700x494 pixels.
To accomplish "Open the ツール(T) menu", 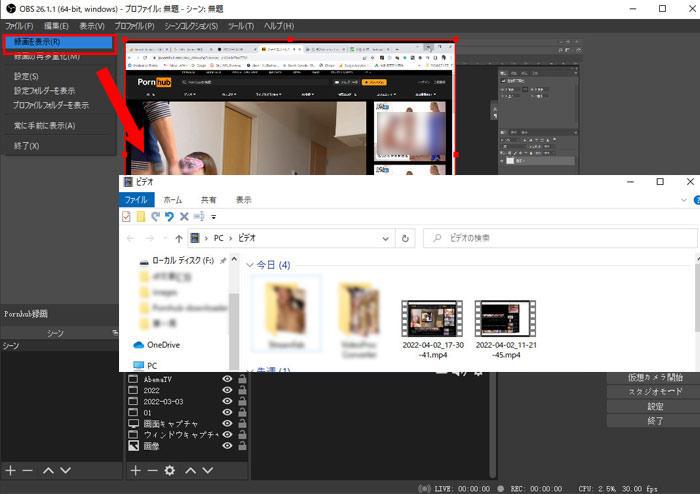I will pos(241,26).
